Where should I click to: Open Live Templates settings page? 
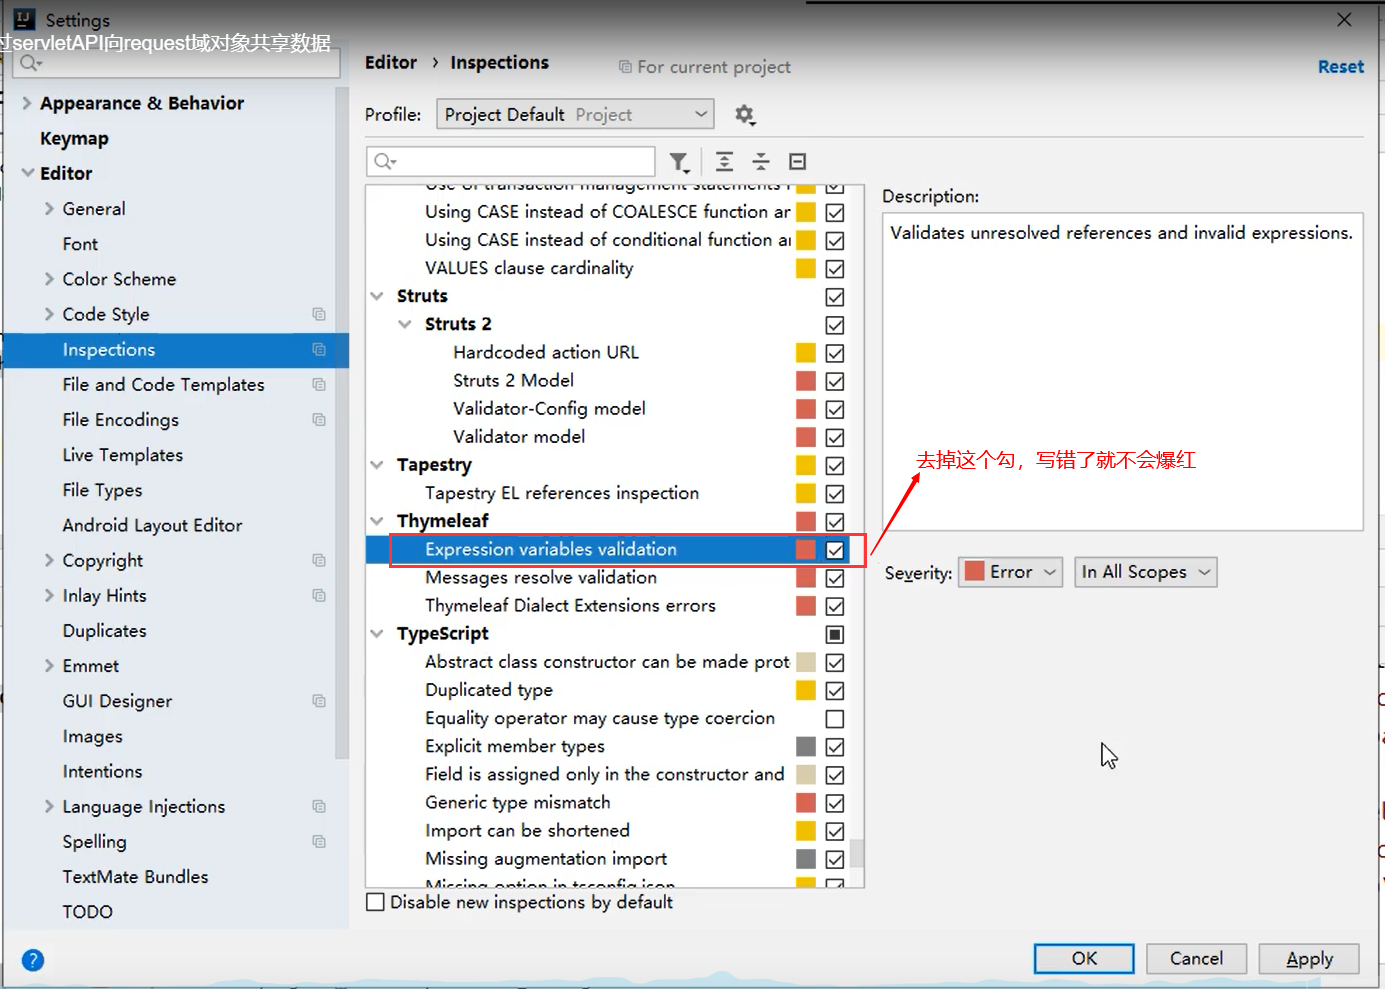pos(123,455)
